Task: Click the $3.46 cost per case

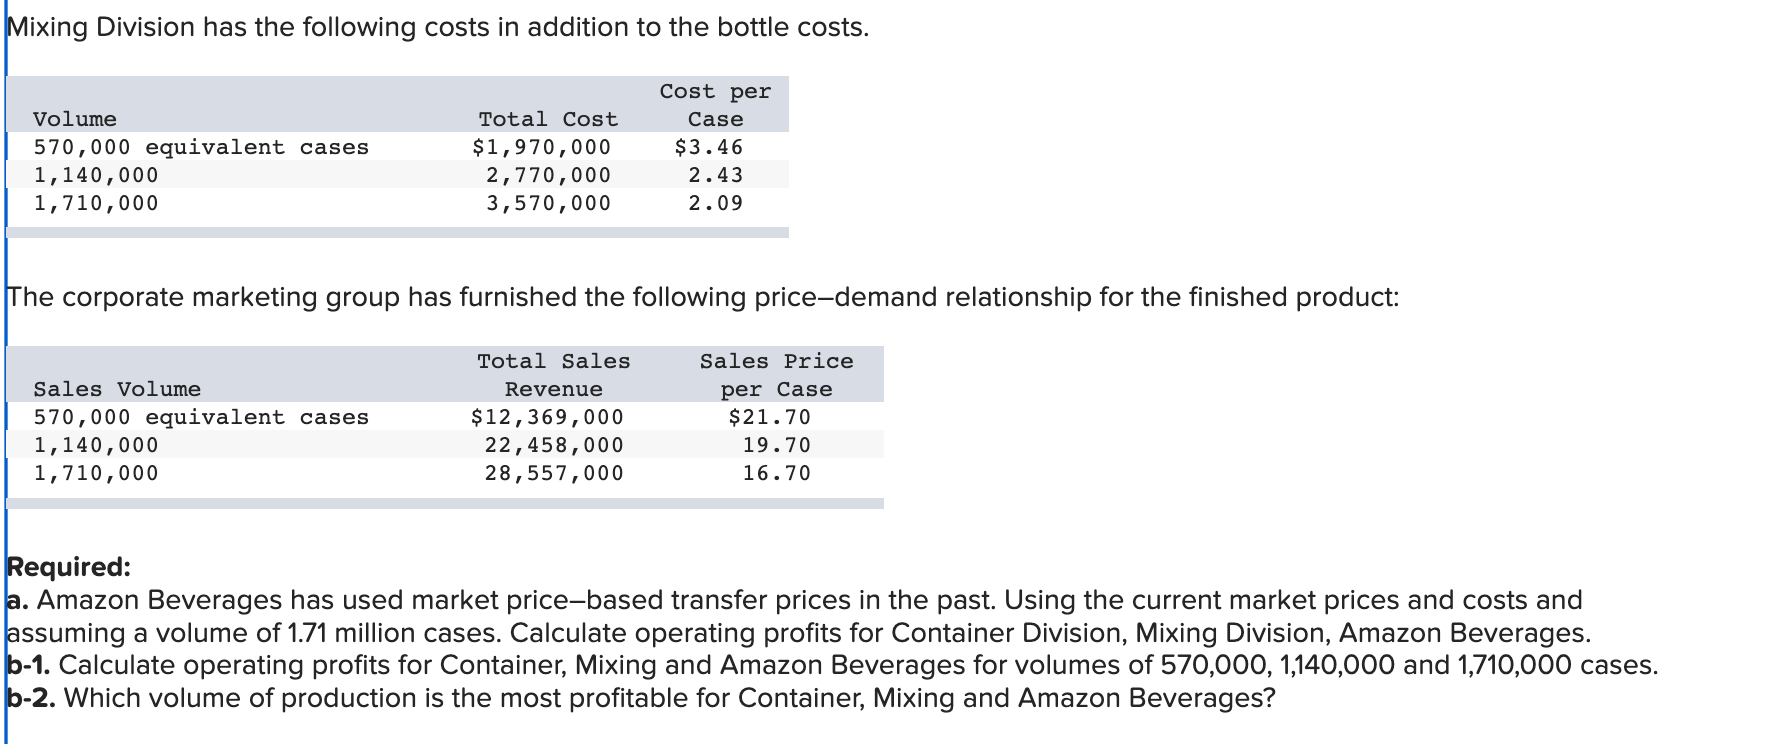Action: (709, 147)
